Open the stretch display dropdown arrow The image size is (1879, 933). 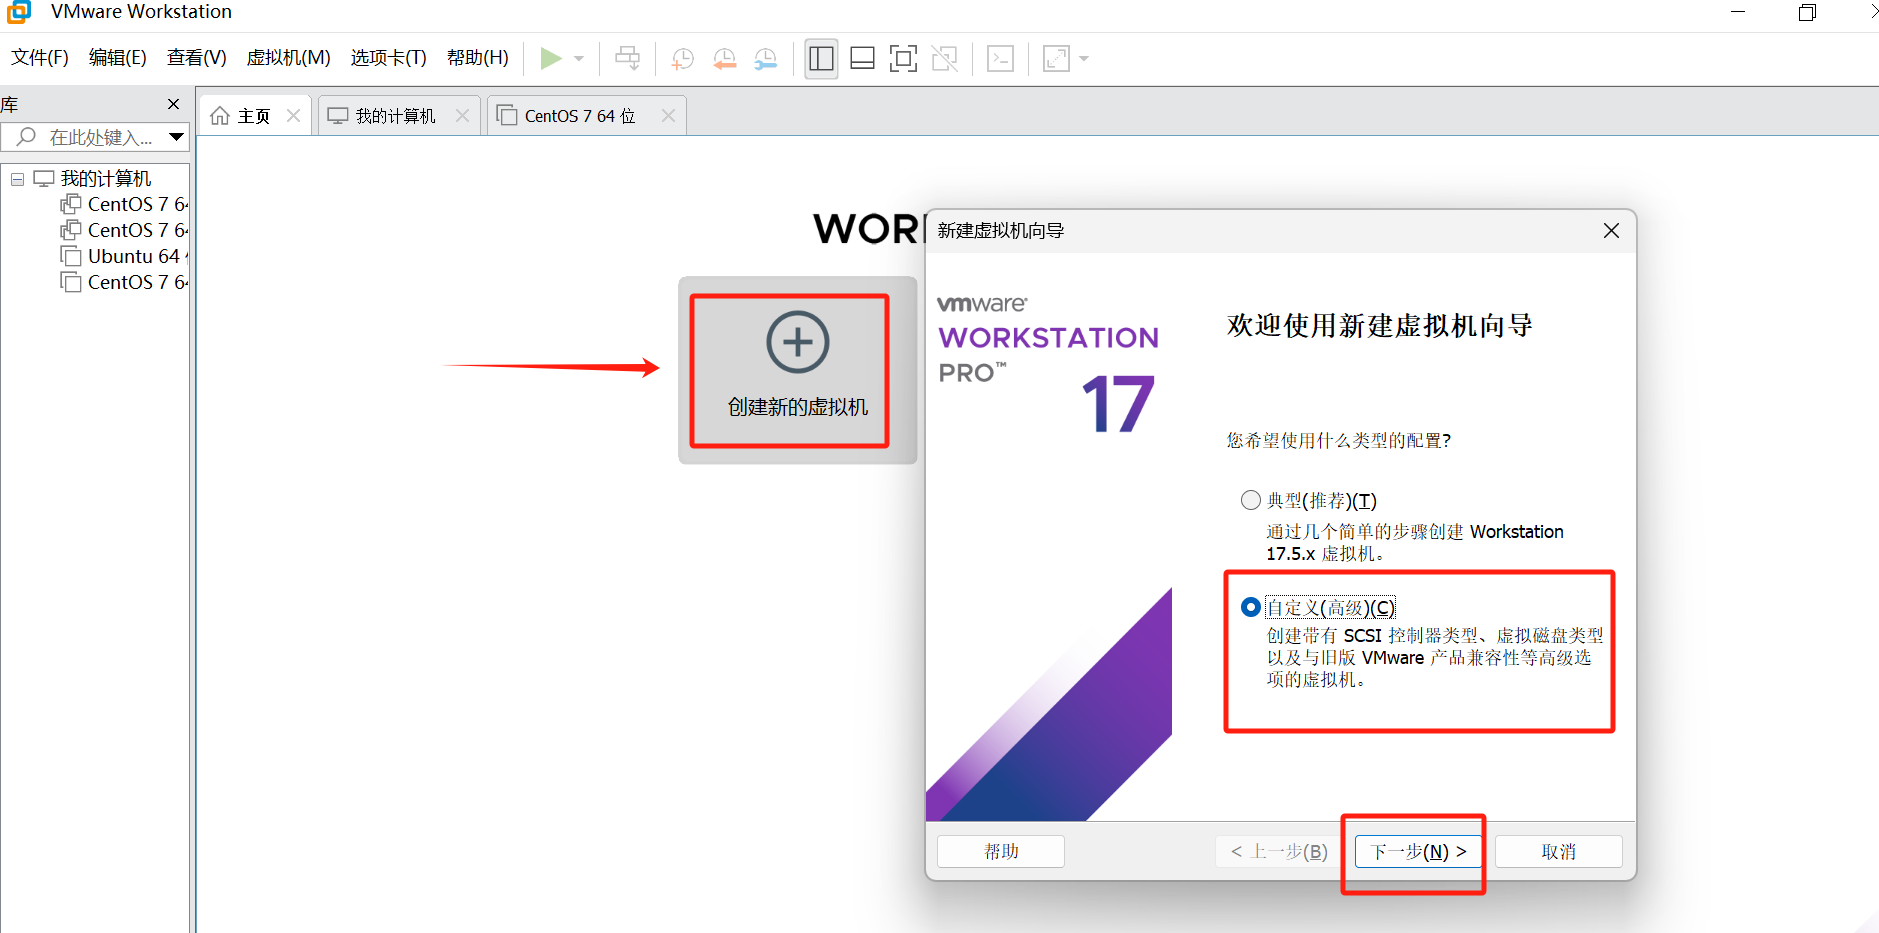[1084, 59]
